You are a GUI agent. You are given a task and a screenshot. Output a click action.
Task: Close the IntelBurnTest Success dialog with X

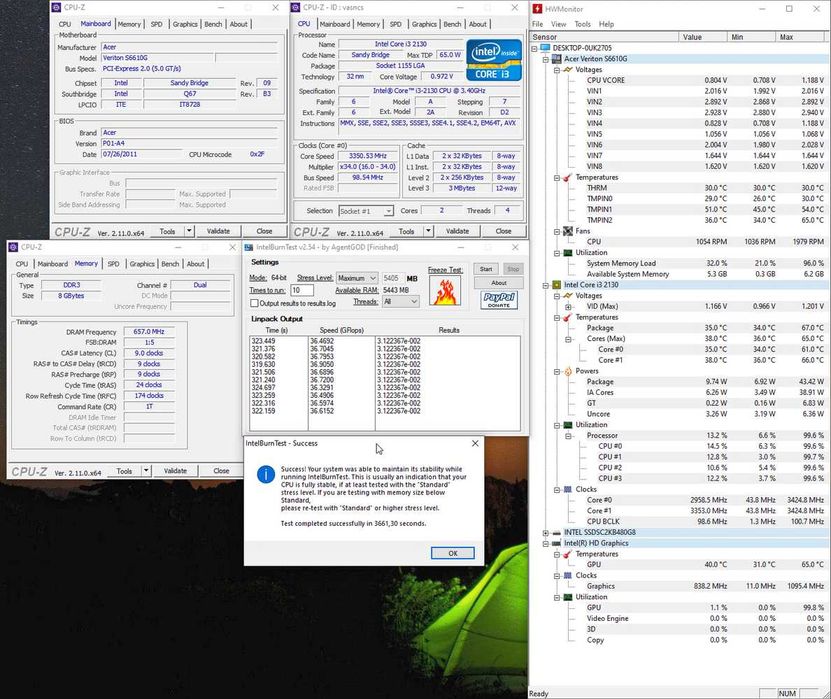475,444
